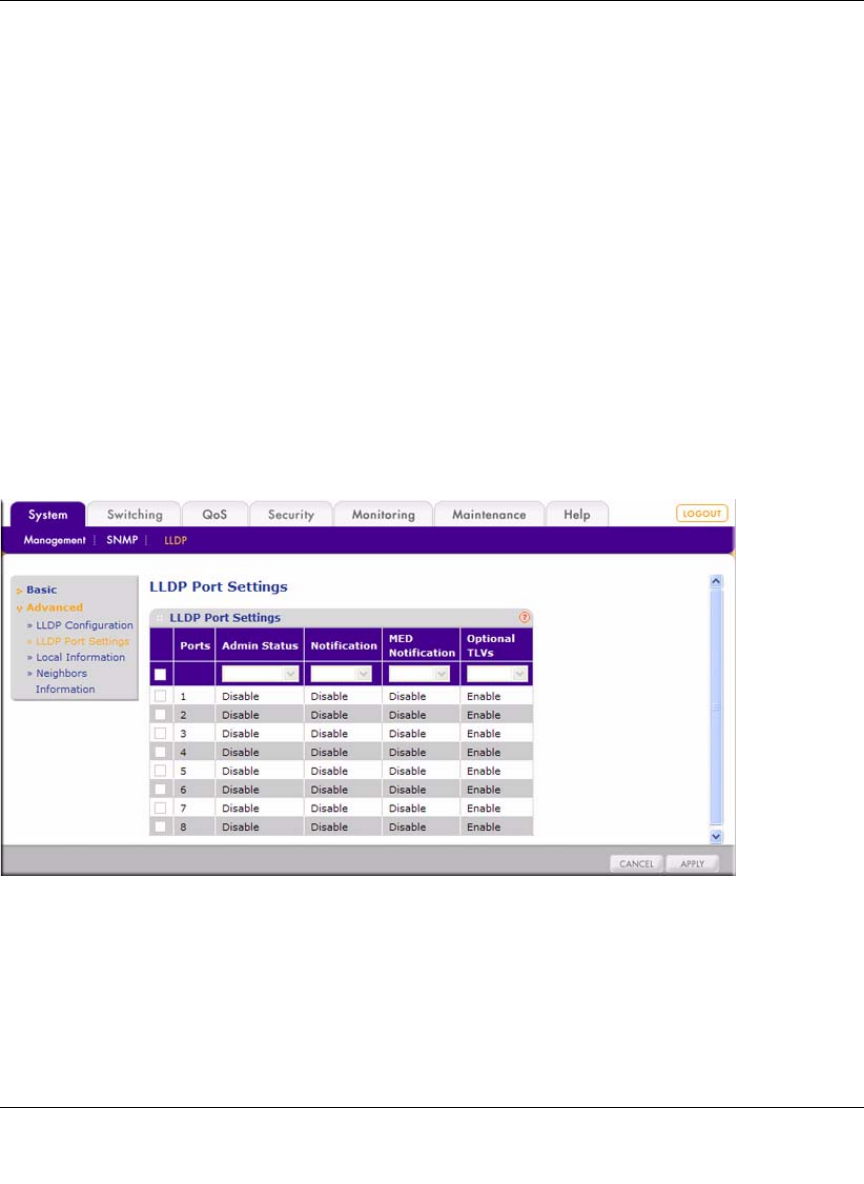Check the box for port 3
The width and height of the screenshot is (864, 1184).
160,733
